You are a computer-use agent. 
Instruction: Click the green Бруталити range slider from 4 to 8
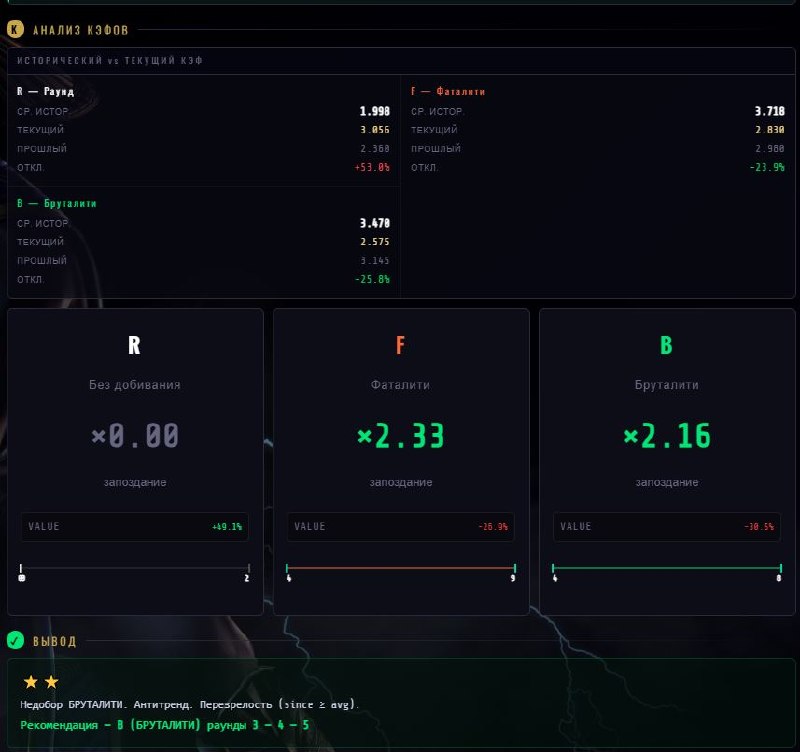[x=666, y=568]
